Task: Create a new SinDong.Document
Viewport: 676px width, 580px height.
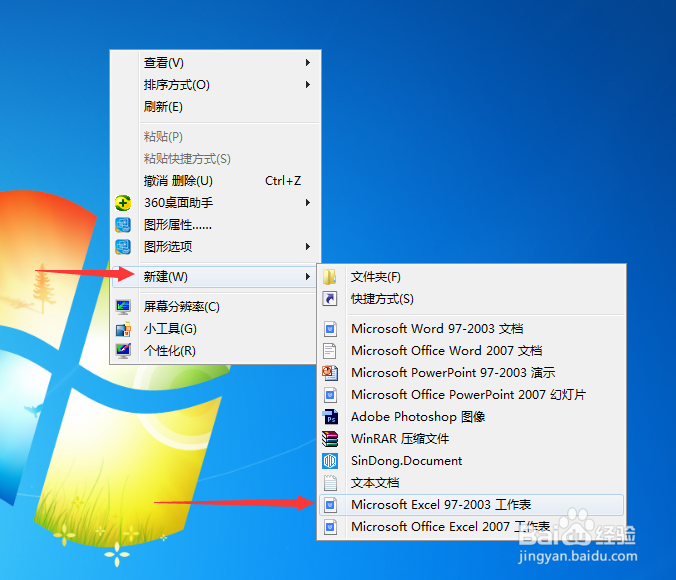Action: [471, 461]
